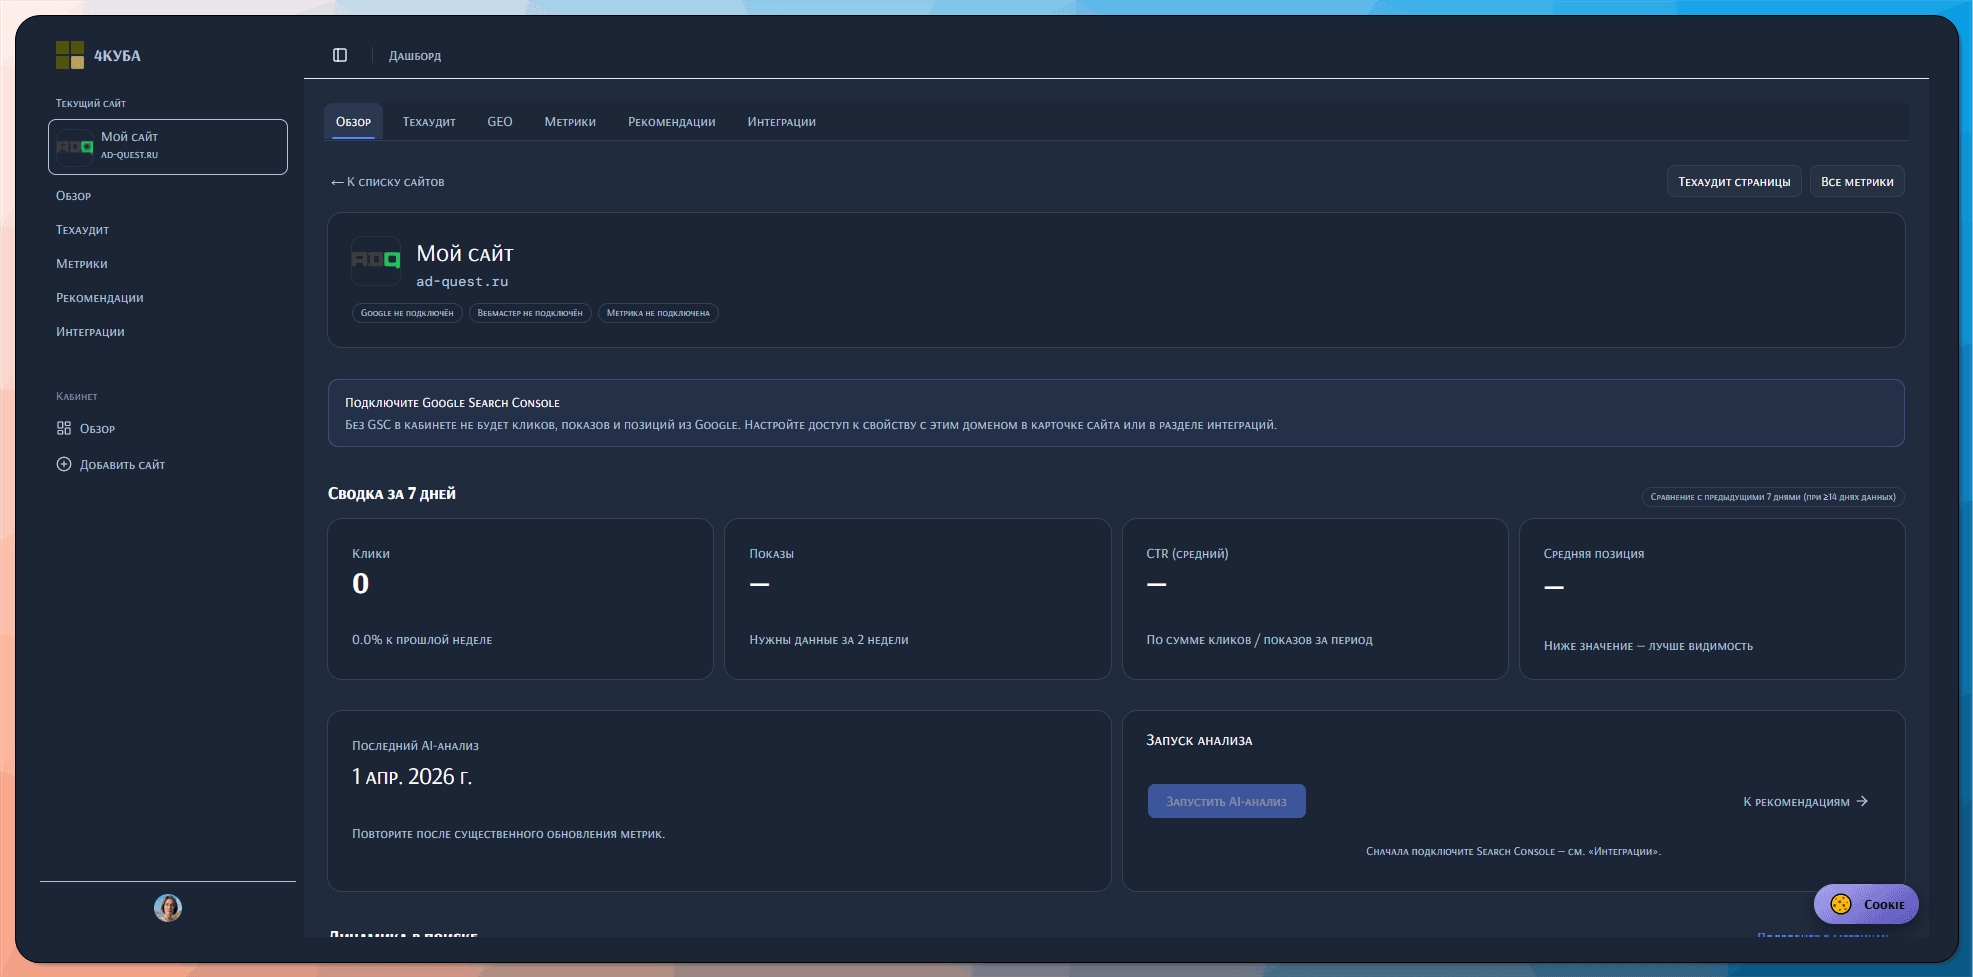
Task: Switch to the Техаудит tab
Action: point(429,122)
